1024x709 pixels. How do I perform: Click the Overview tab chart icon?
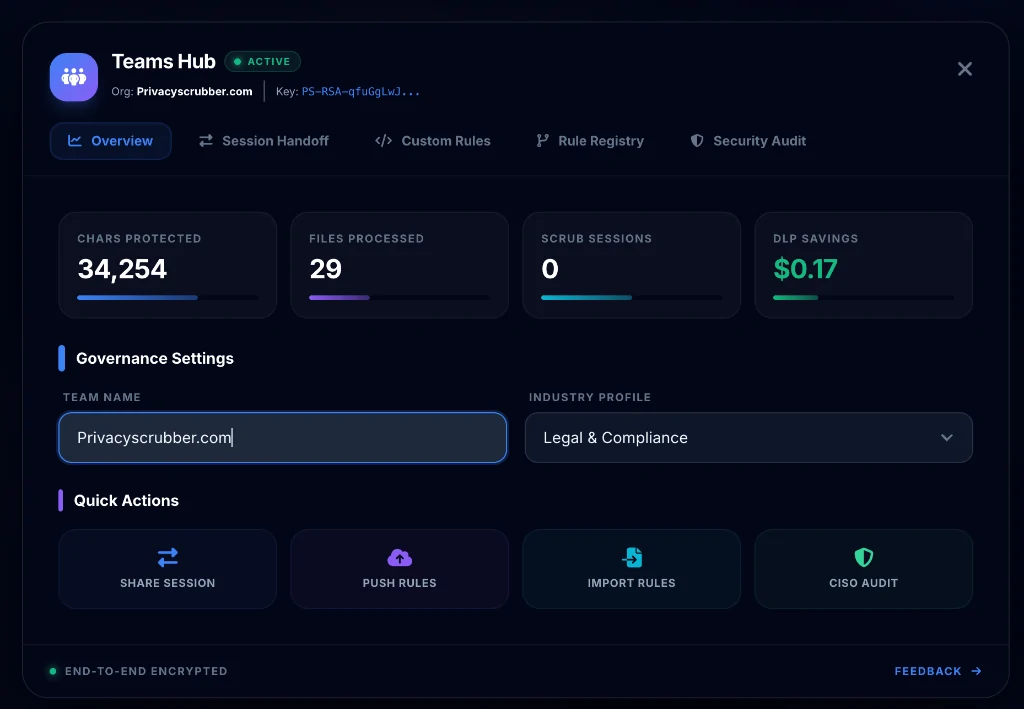(x=75, y=140)
